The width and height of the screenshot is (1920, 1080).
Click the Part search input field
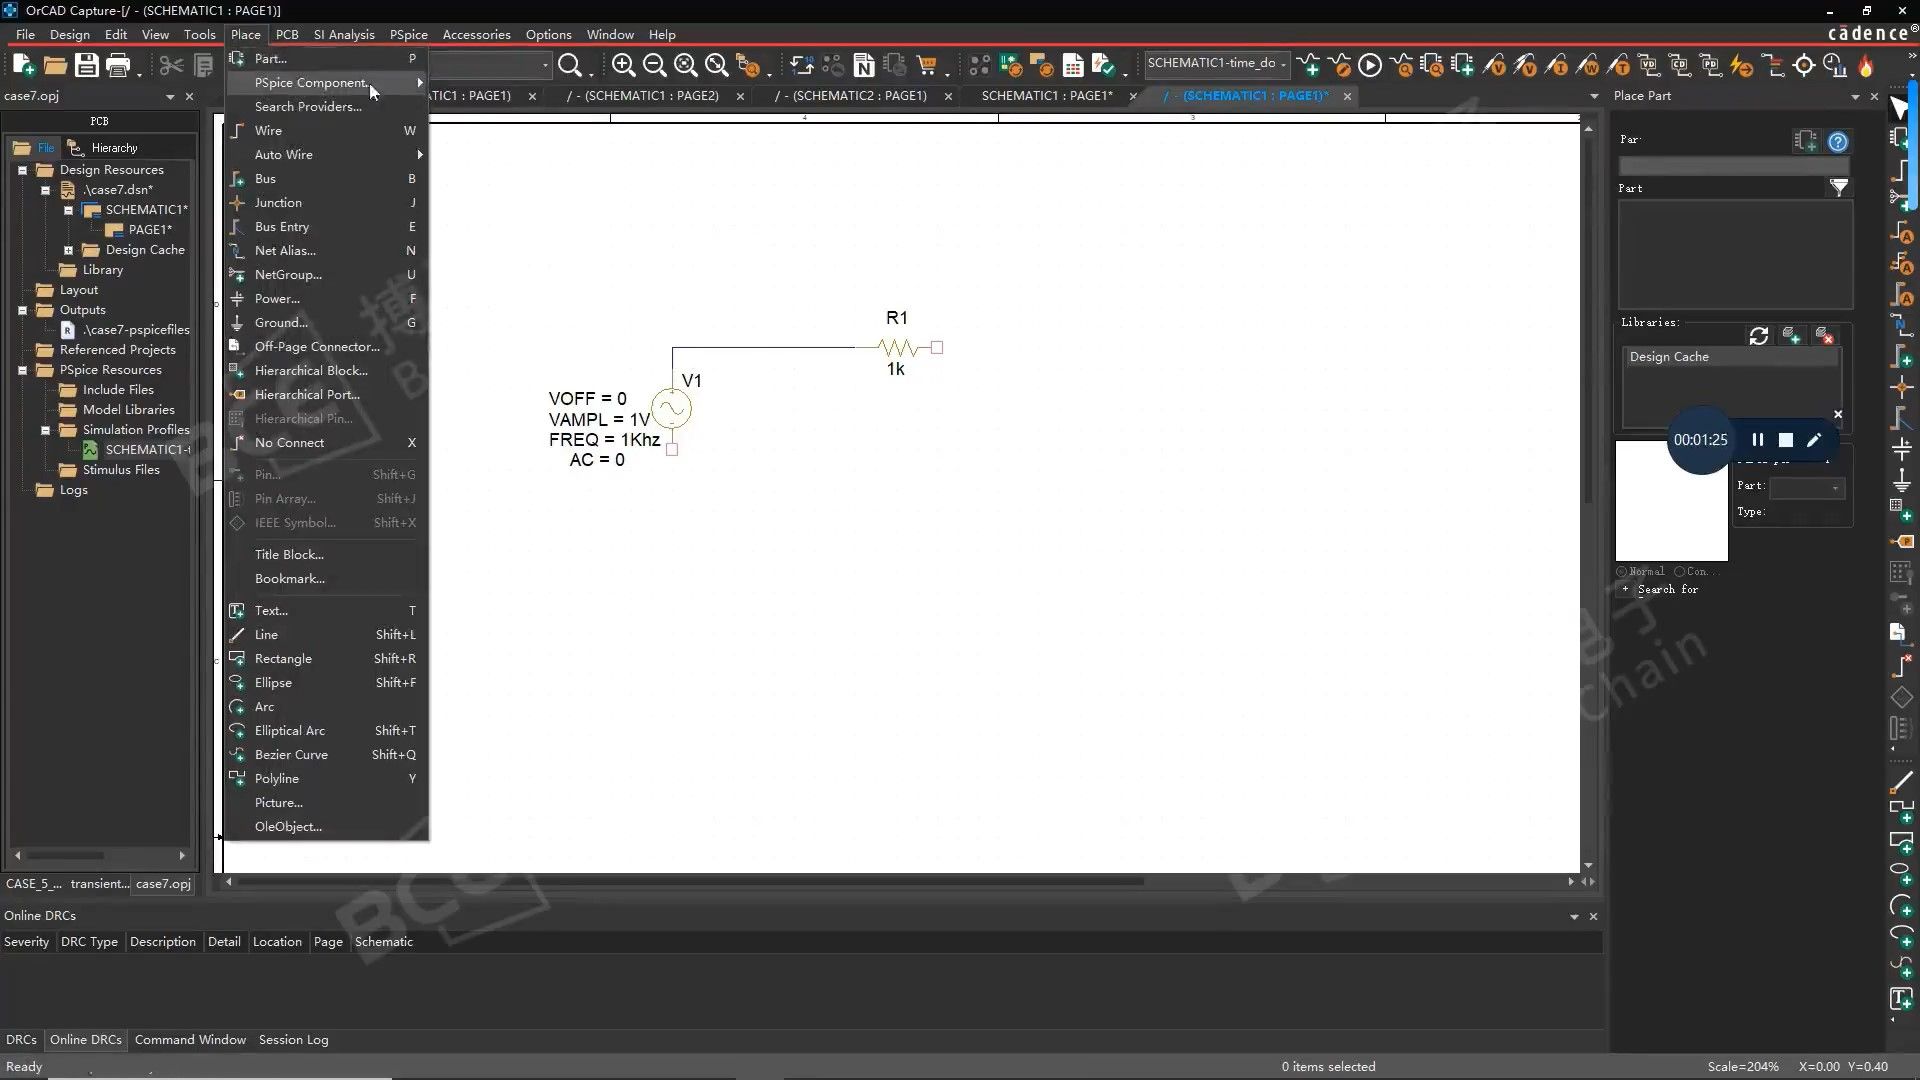1733,165
